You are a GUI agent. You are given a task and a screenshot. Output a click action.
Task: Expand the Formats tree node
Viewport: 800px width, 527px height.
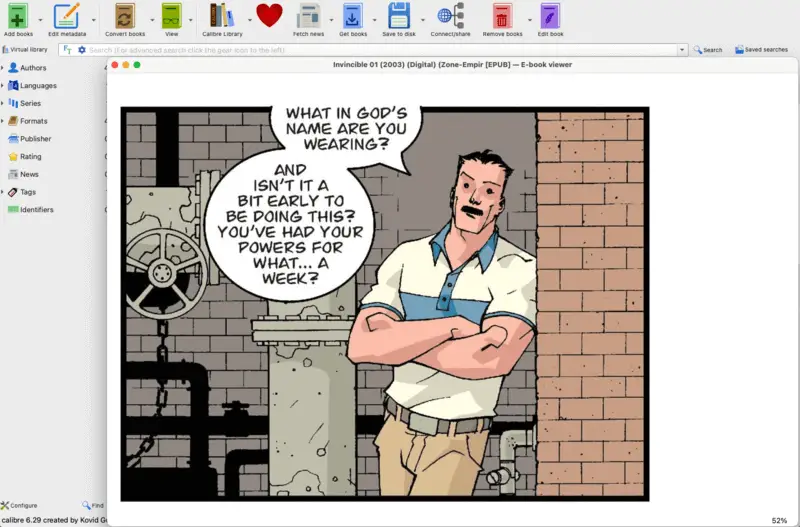pyautogui.click(x=3, y=121)
